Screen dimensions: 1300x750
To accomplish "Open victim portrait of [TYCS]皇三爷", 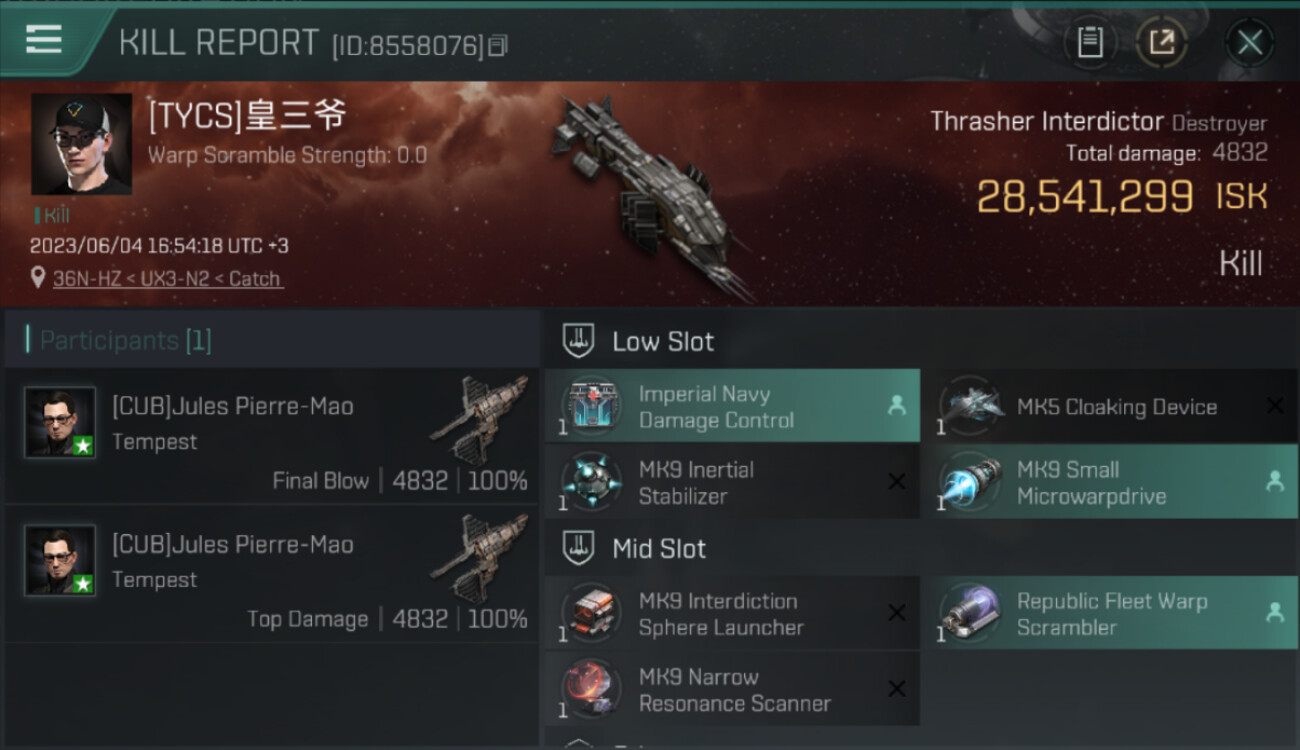I will click(81, 144).
